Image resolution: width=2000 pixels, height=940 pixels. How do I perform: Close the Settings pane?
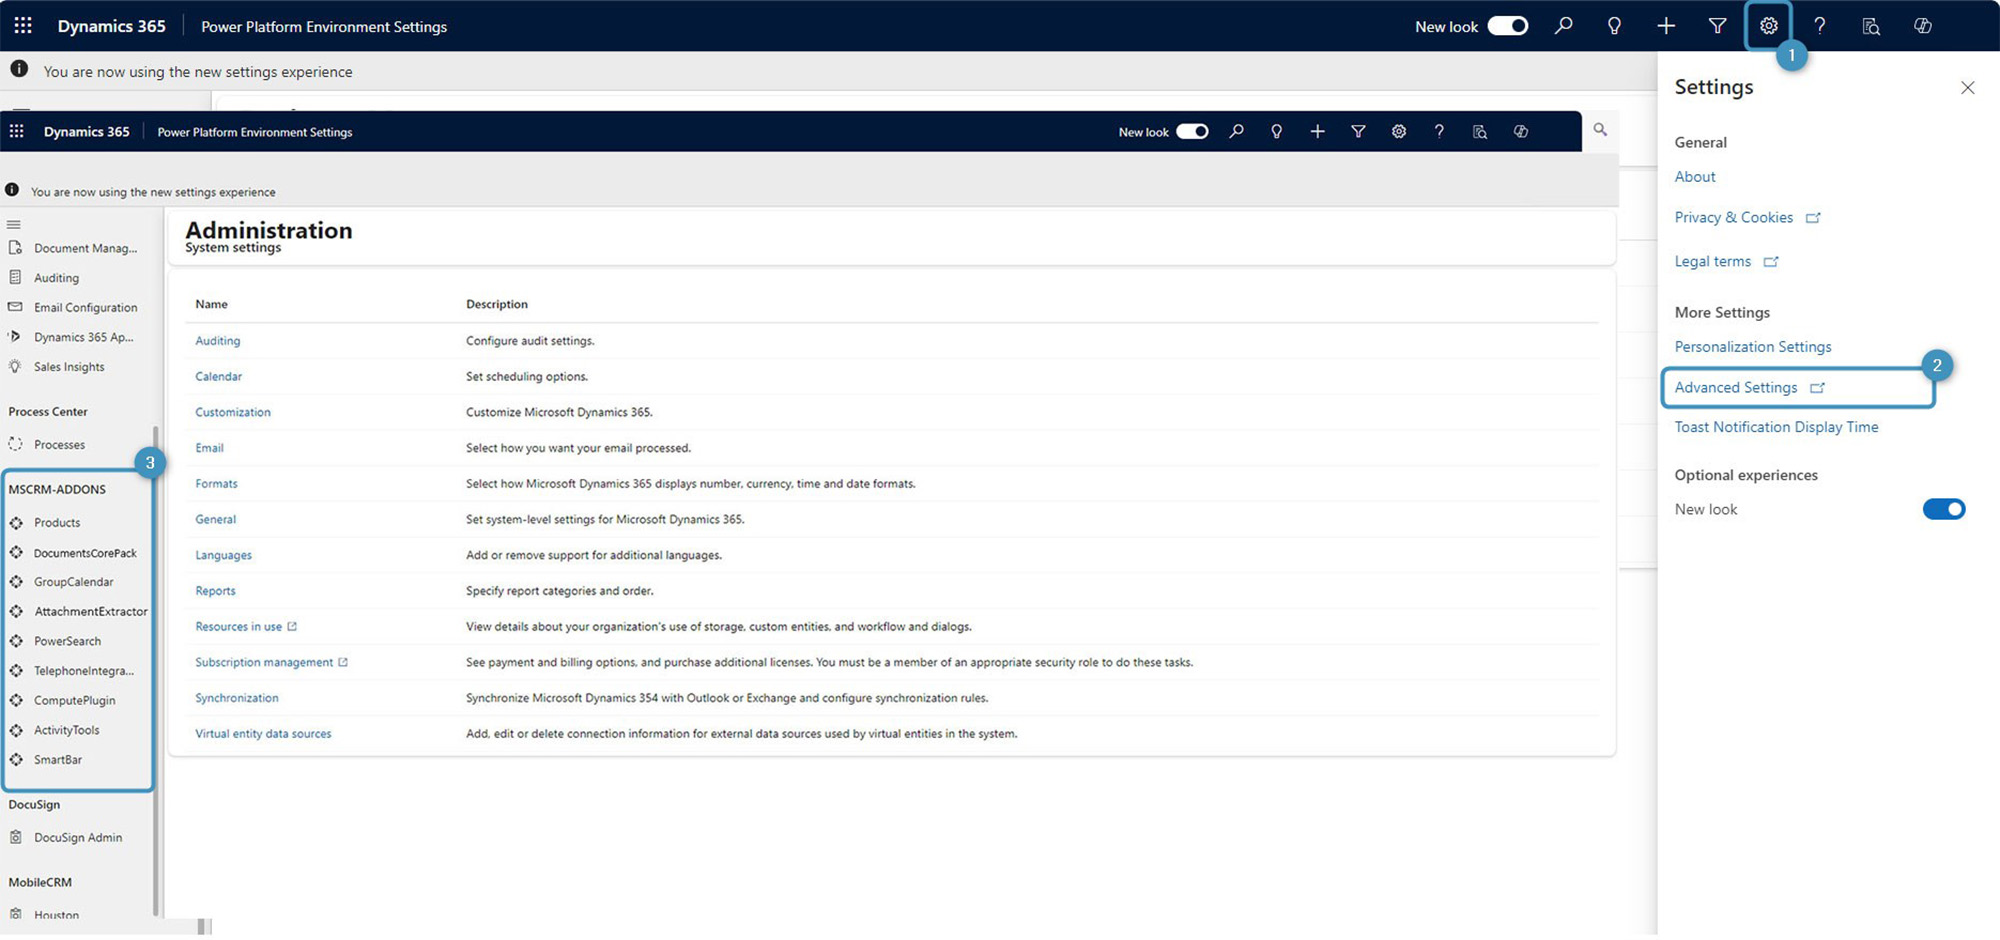tap(1968, 88)
